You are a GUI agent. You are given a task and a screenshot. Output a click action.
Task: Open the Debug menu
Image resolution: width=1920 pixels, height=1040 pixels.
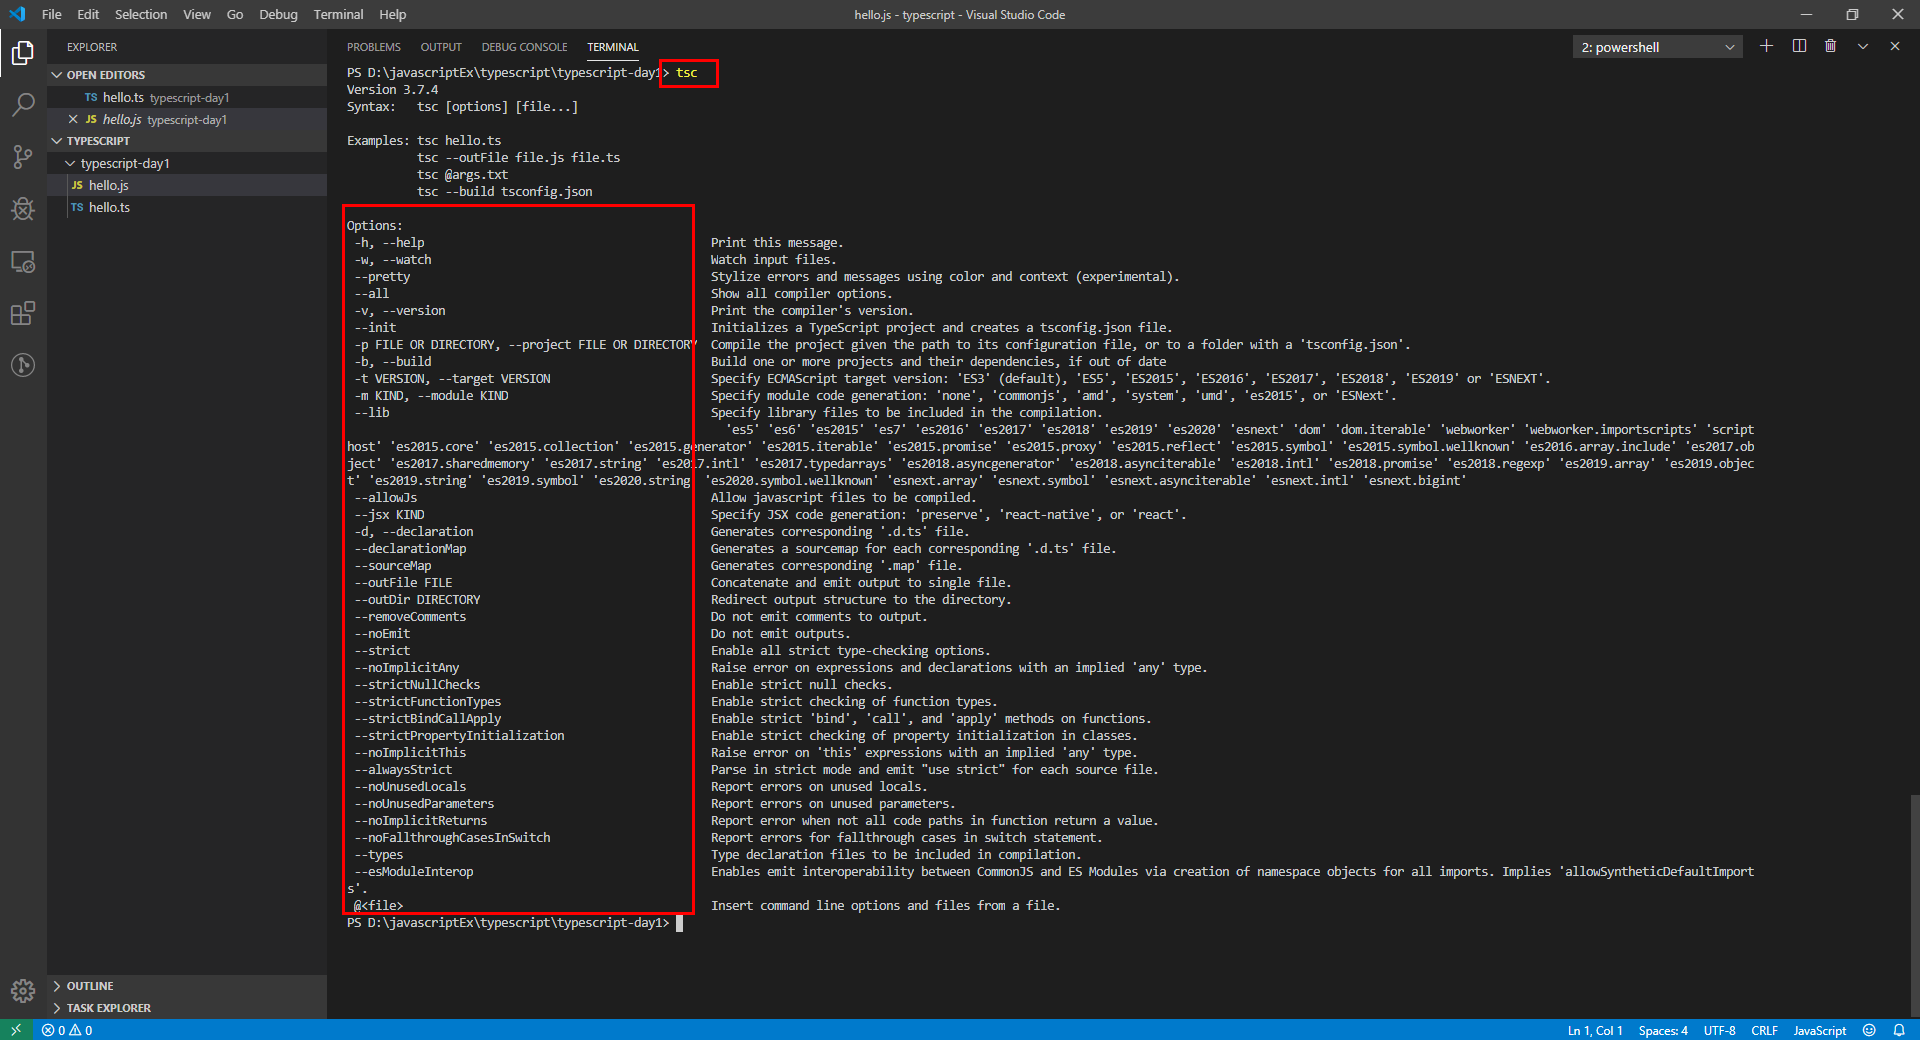coord(278,14)
